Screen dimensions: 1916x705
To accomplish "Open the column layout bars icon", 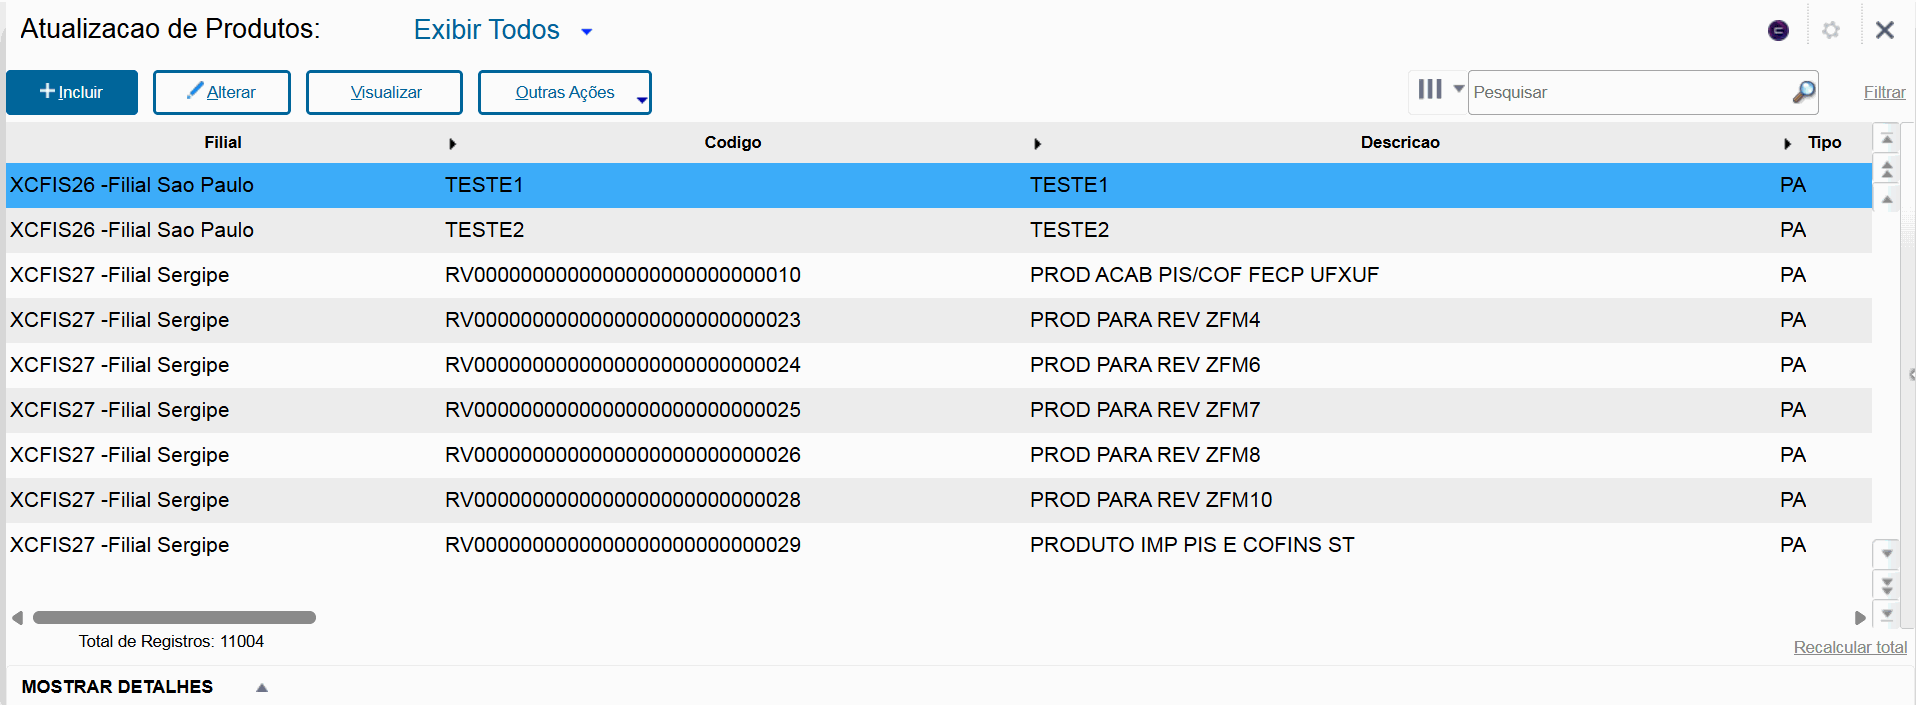I will (1430, 90).
